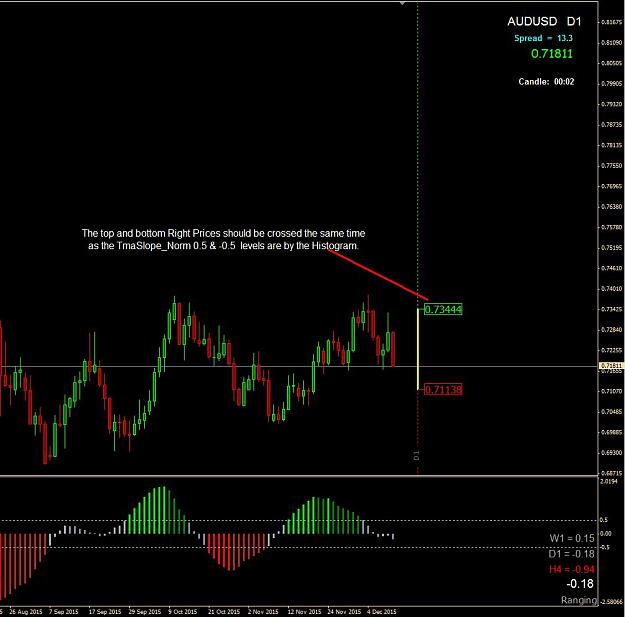
Task: Click the 0.71070 price axis label
Action: (x=612, y=391)
